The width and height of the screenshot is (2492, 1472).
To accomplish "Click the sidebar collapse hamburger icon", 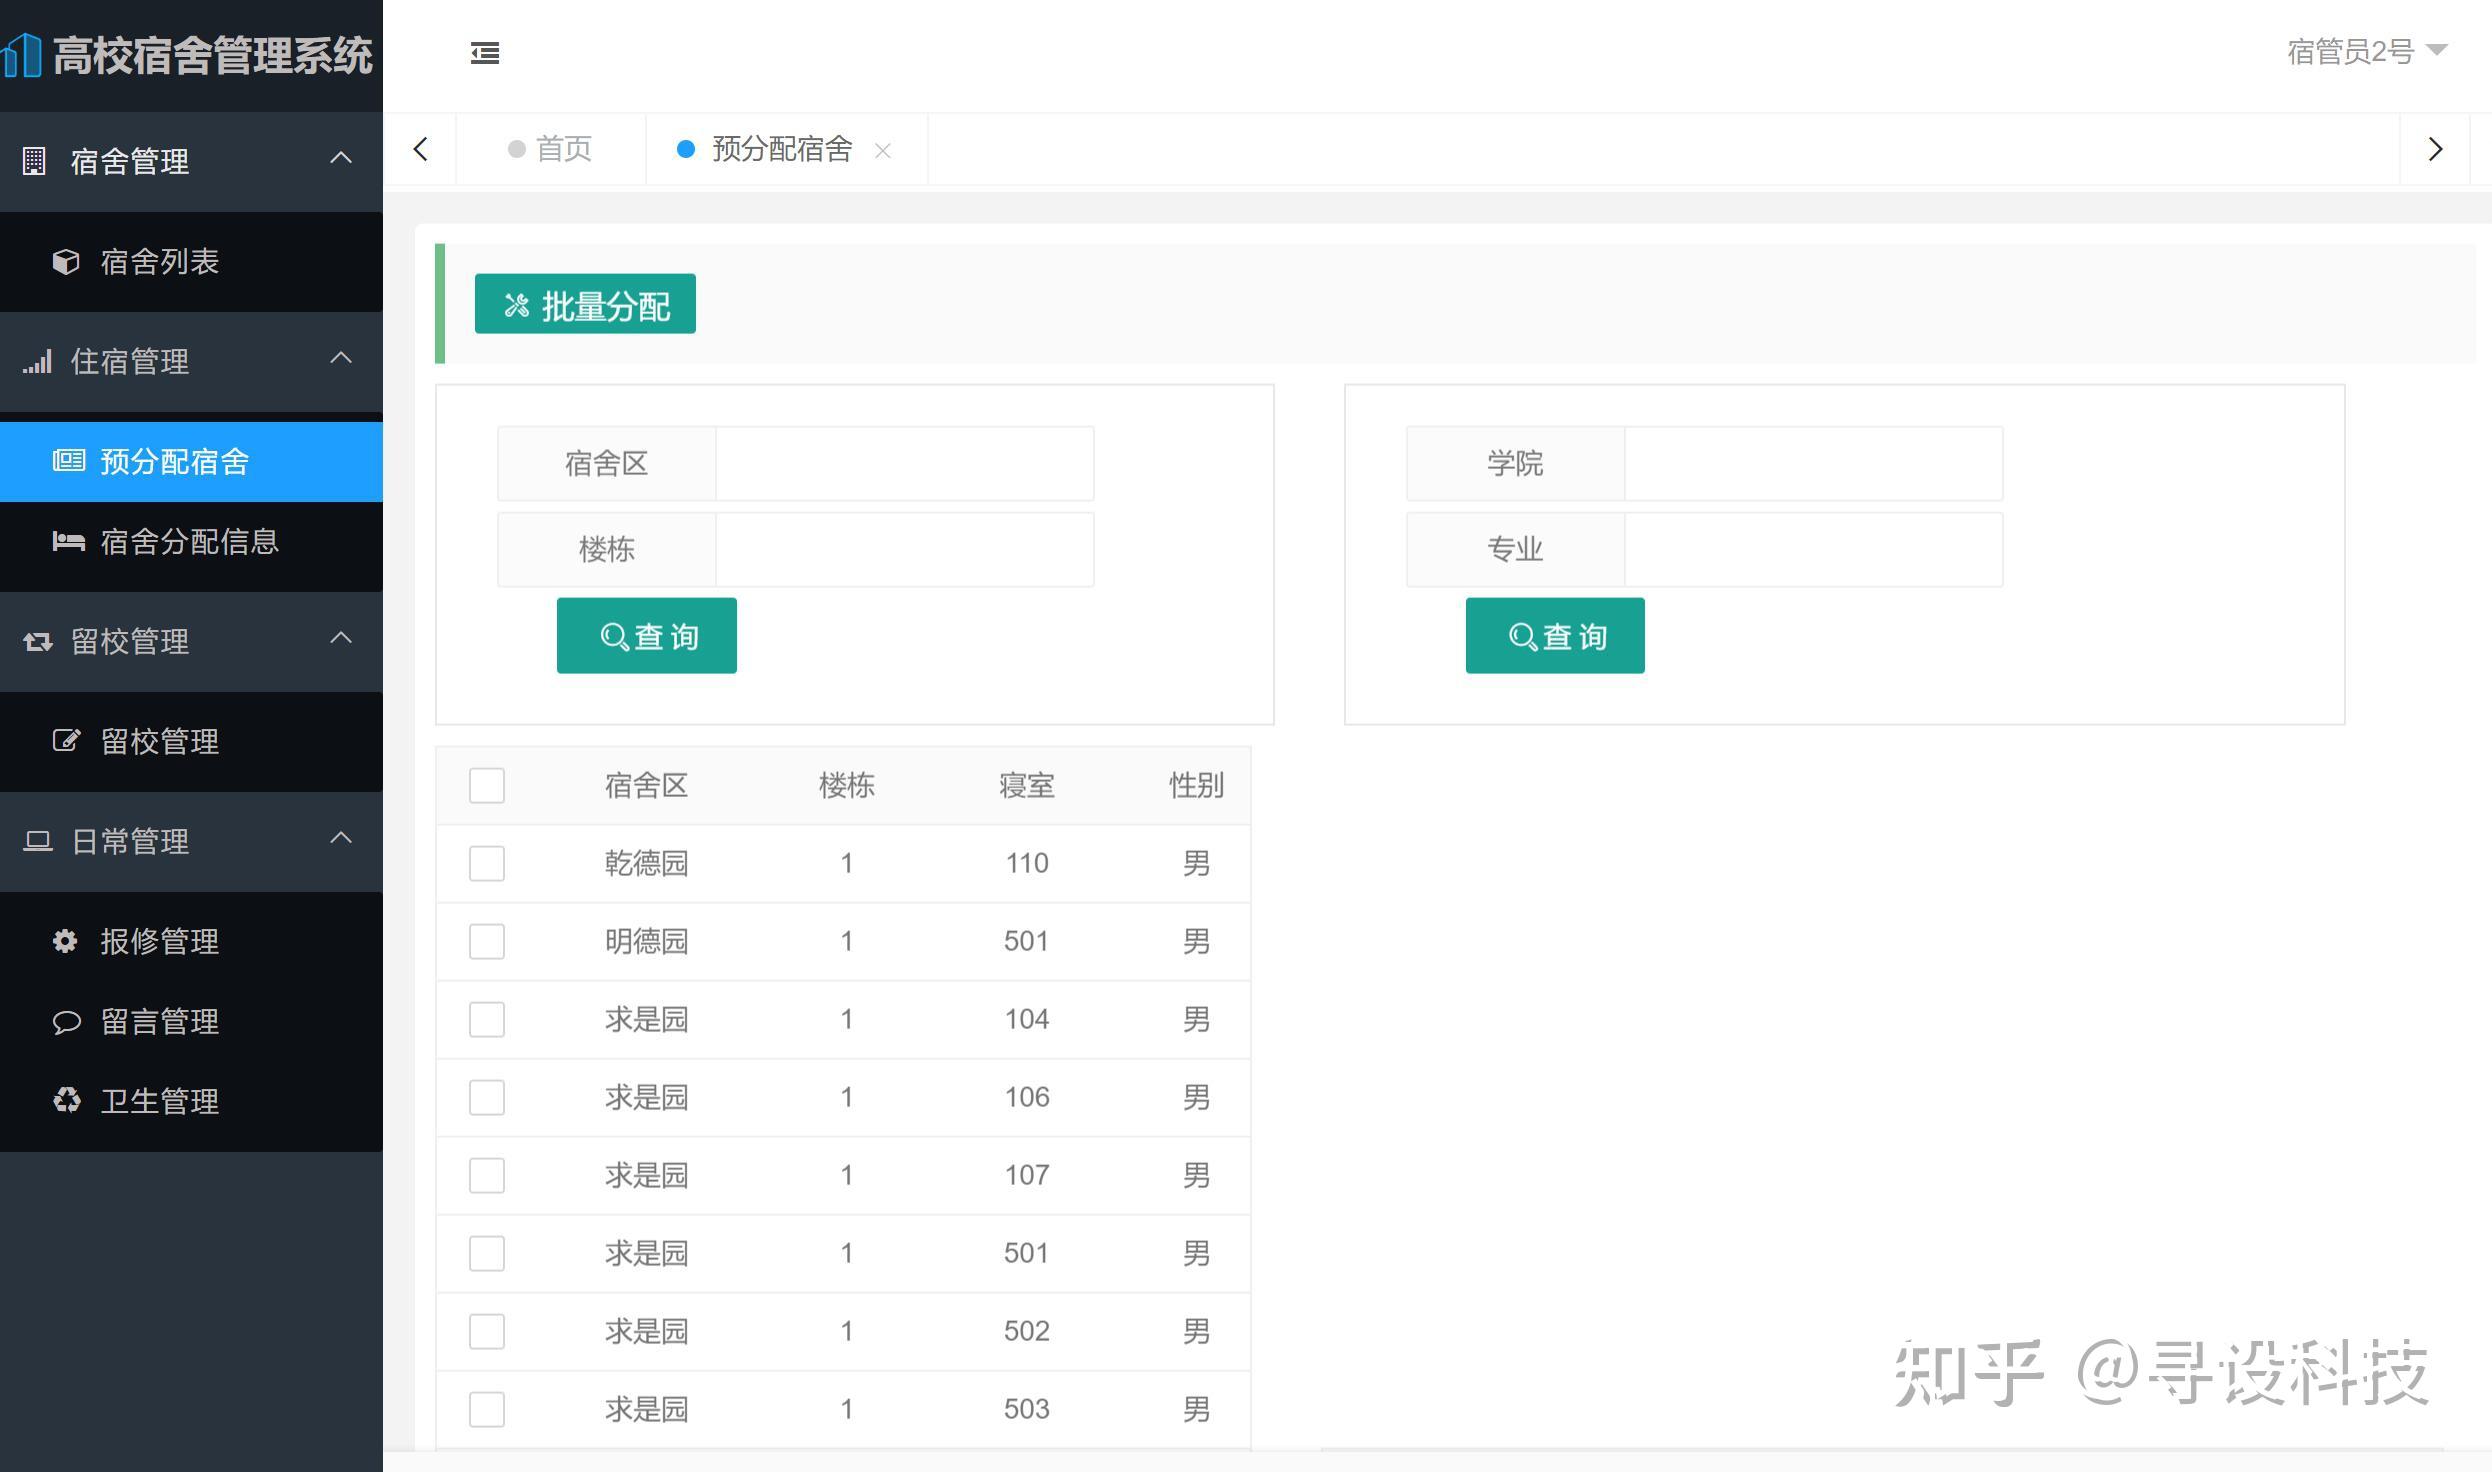I will point(485,53).
